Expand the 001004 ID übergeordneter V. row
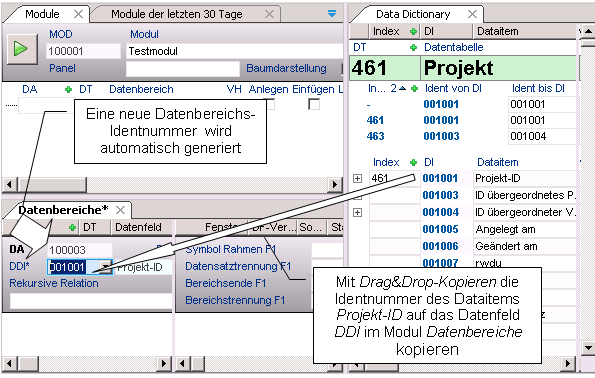Screen dimensions: 595x378 coord(357,213)
